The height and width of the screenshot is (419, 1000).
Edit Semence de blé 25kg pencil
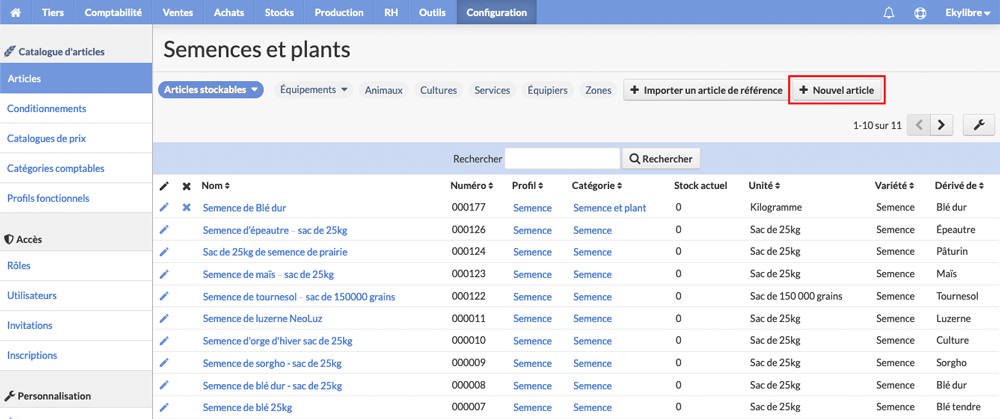point(164,407)
